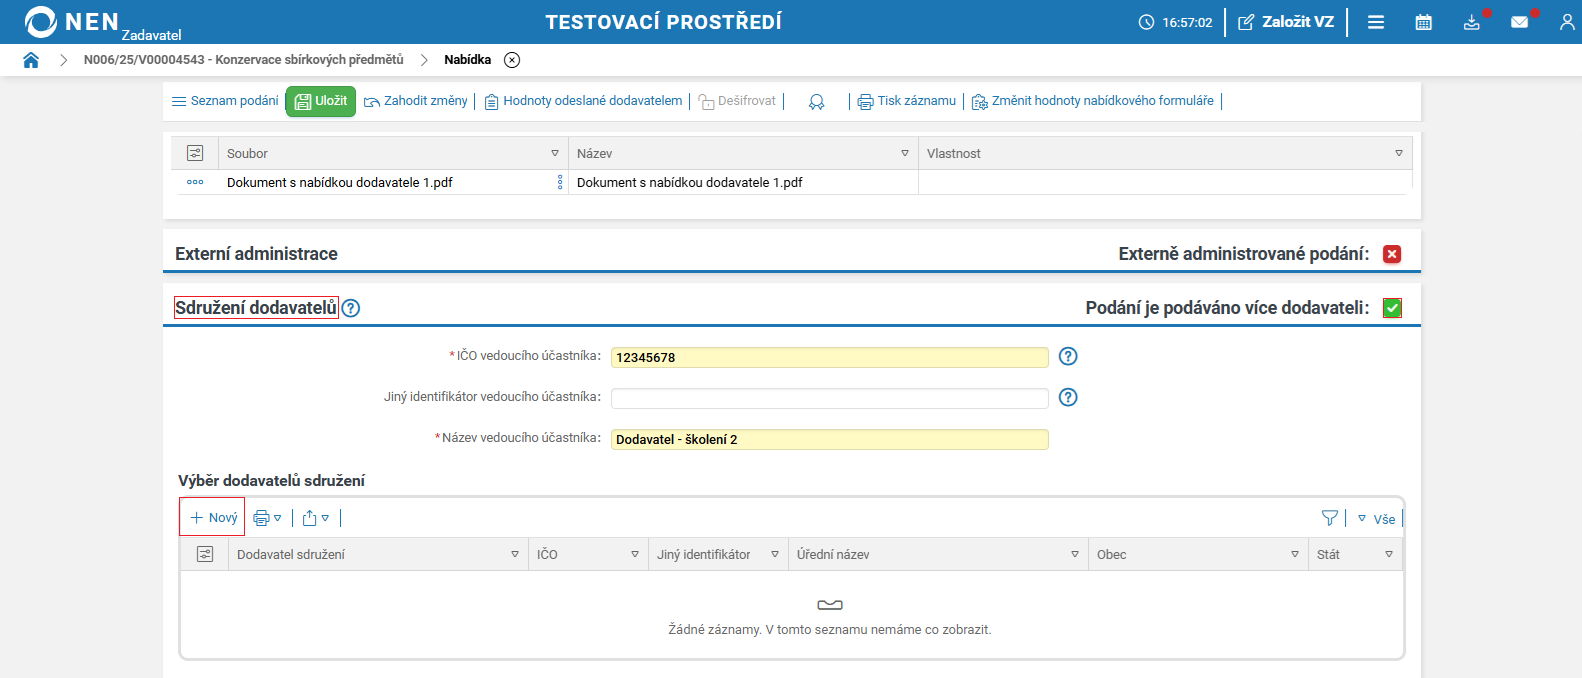Click the Založit VZ button
The height and width of the screenshot is (678, 1582).
[x=1286, y=22]
